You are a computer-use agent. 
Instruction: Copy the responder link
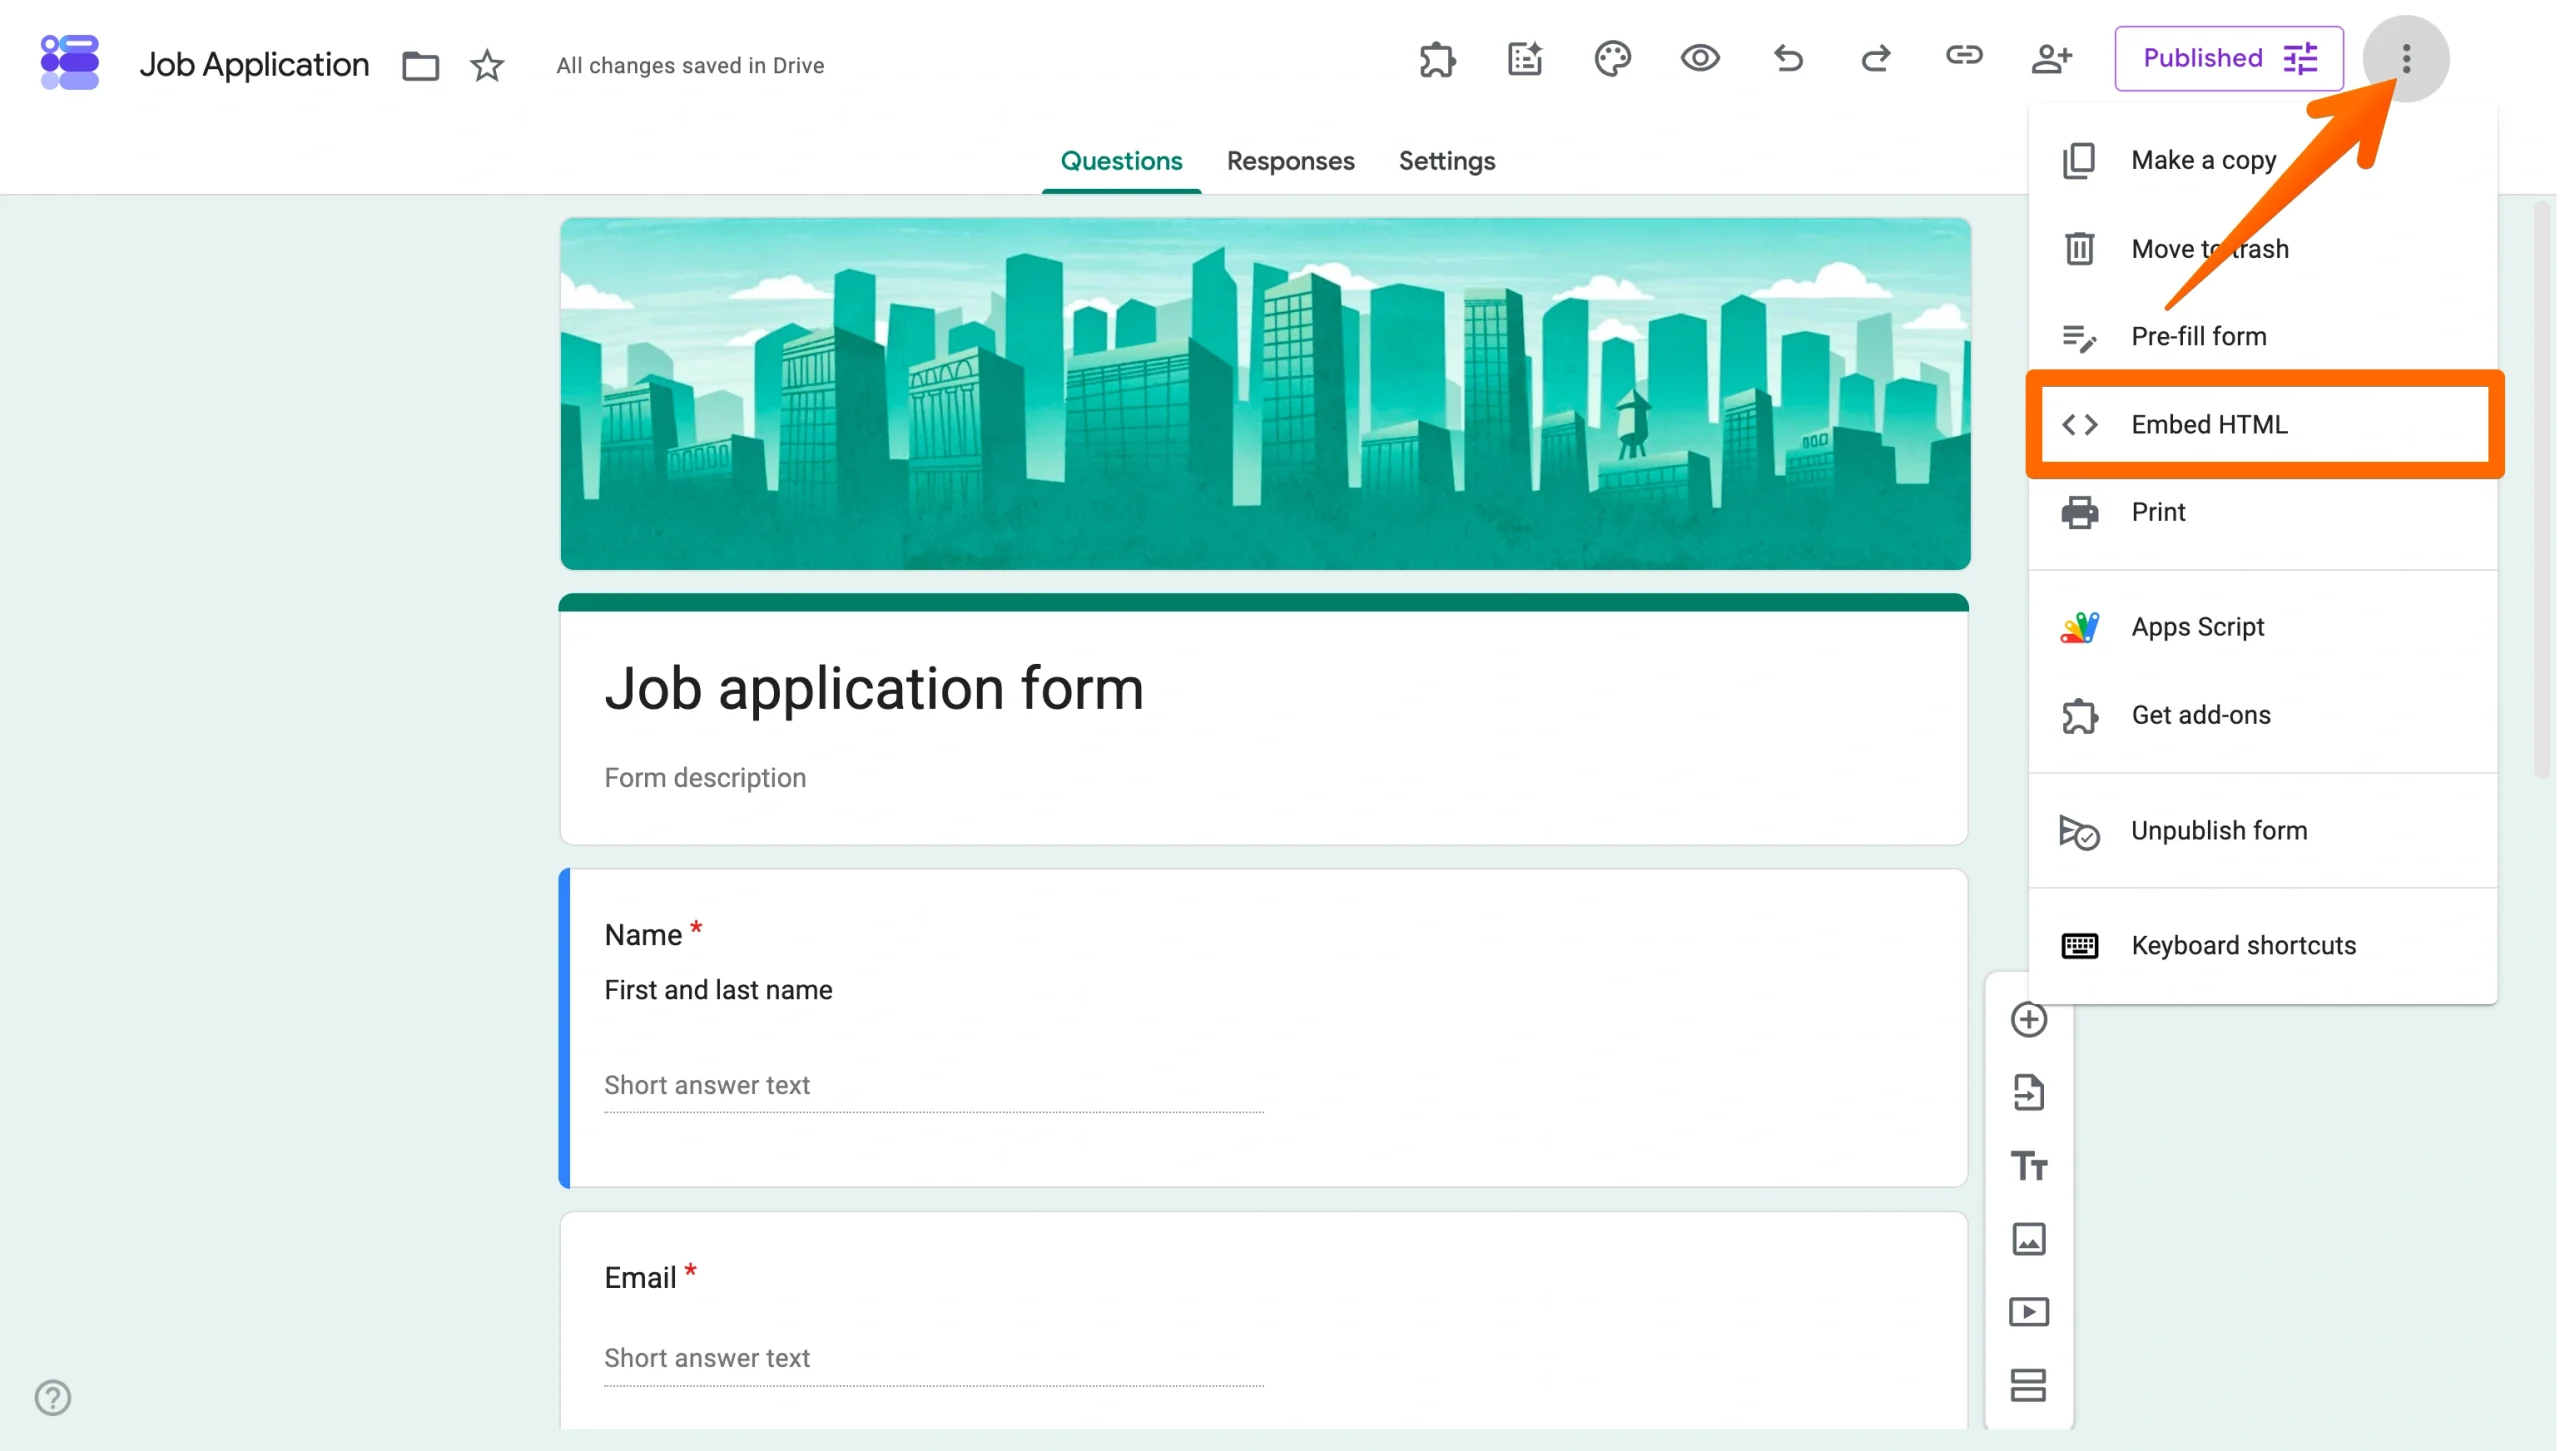1963,57
